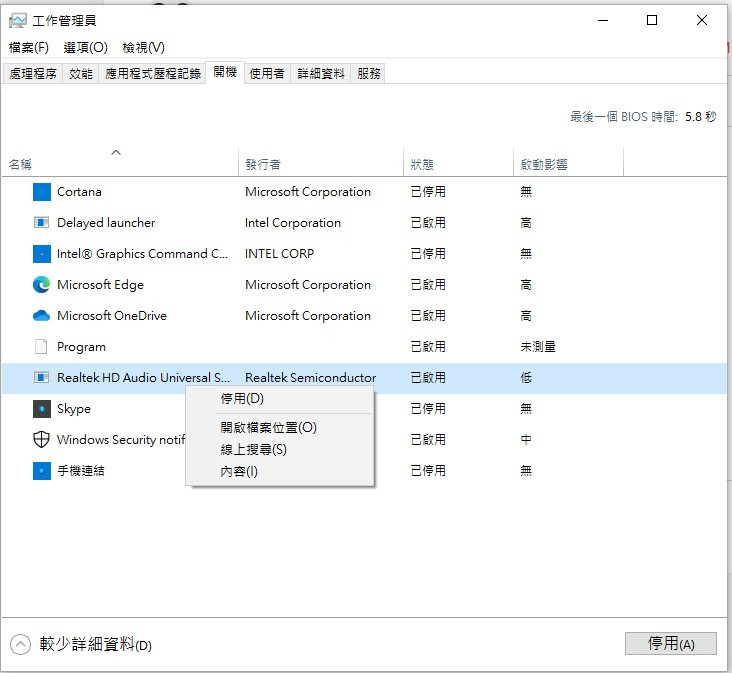The width and height of the screenshot is (732, 673).
Task: Collapse view with 較少詳細資料 arrow
Action: (x=20, y=645)
